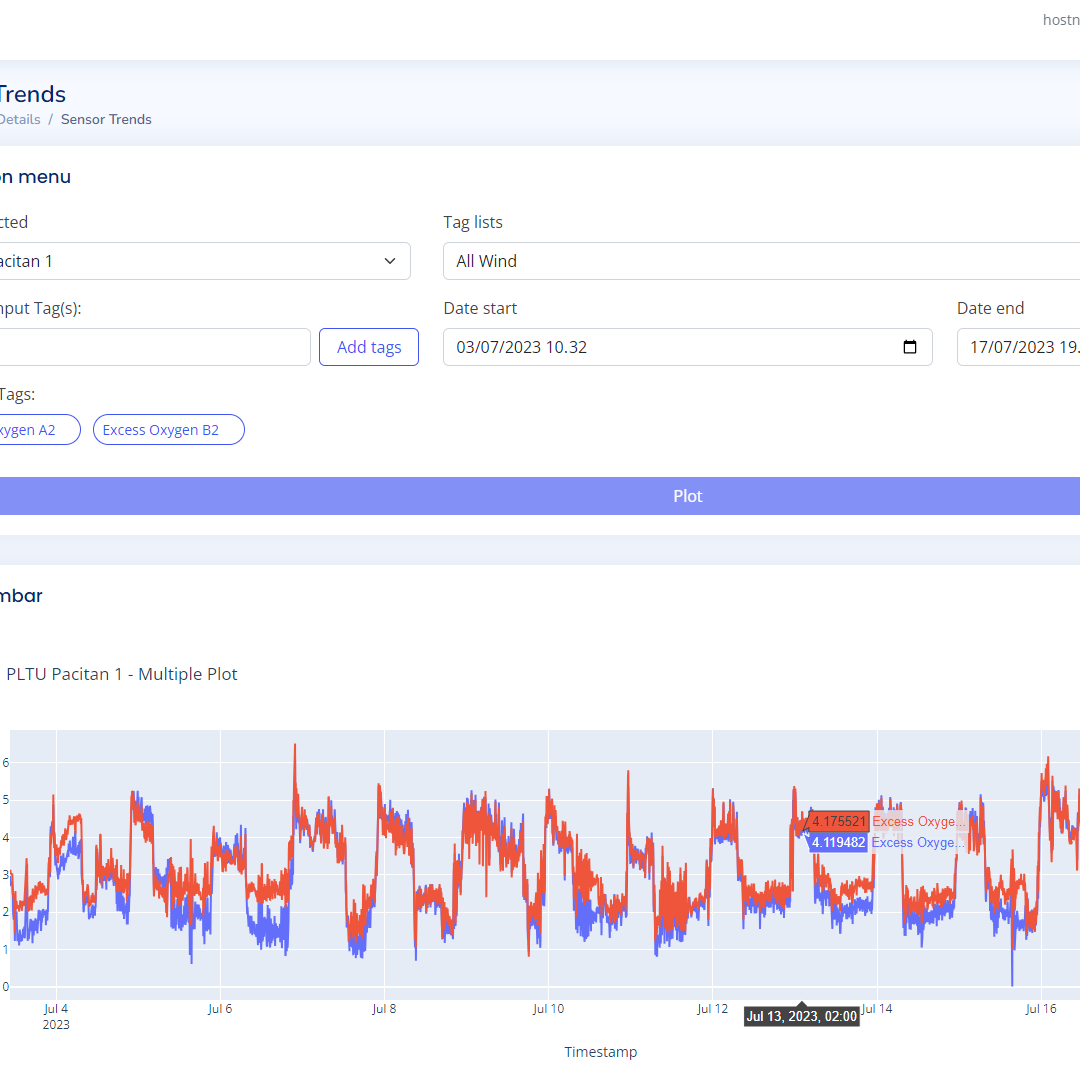The image size is (1080, 1080).
Task: Open the calendar picker in Date start
Action: click(x=909, y=347)
